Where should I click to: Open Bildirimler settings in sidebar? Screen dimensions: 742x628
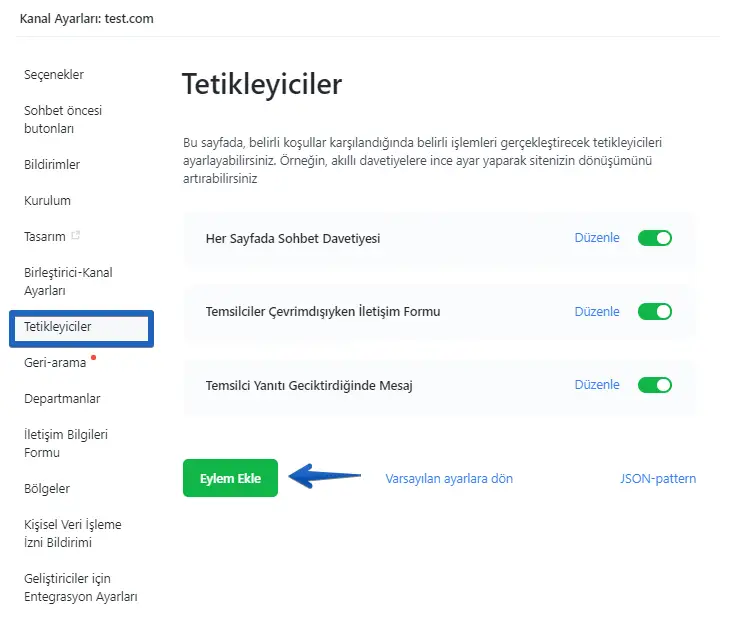click(52, 164)
